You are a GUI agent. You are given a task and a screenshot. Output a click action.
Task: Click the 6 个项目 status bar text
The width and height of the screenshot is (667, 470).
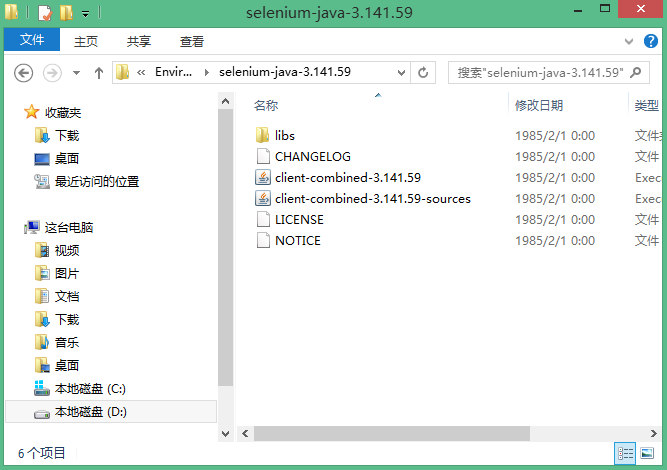[x=41, y=453]
